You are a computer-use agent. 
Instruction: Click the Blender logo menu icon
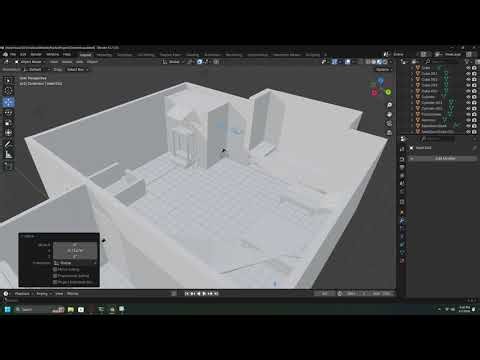tap(5, 54)
